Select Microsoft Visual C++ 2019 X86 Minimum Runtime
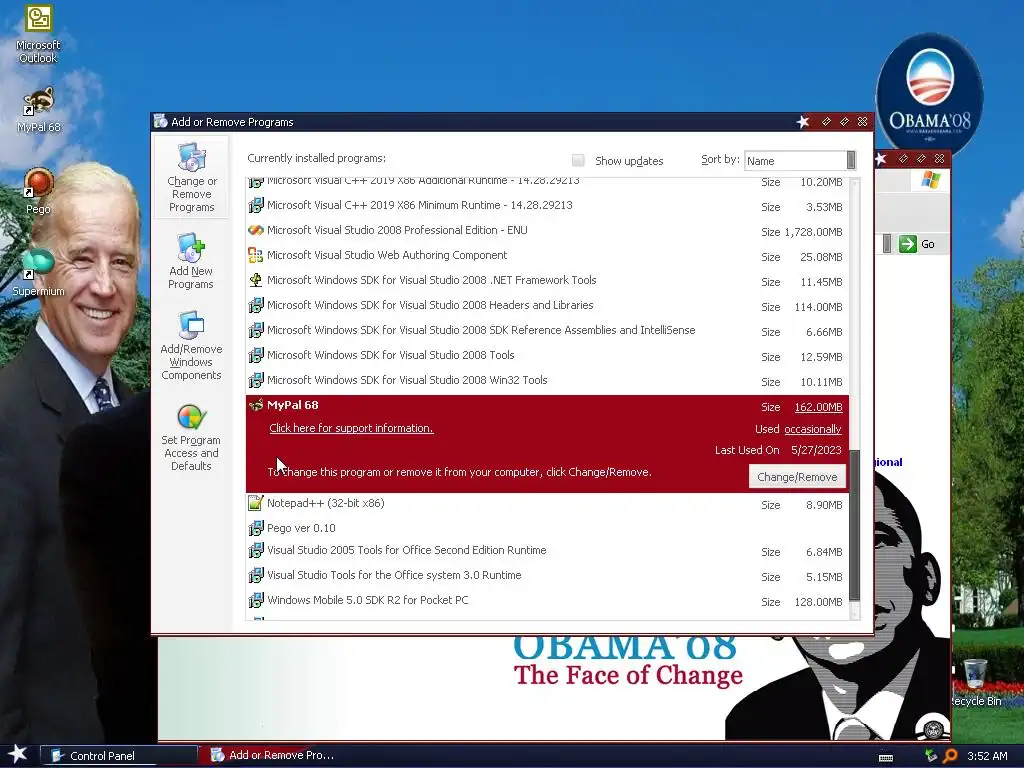 coord(419,205)
